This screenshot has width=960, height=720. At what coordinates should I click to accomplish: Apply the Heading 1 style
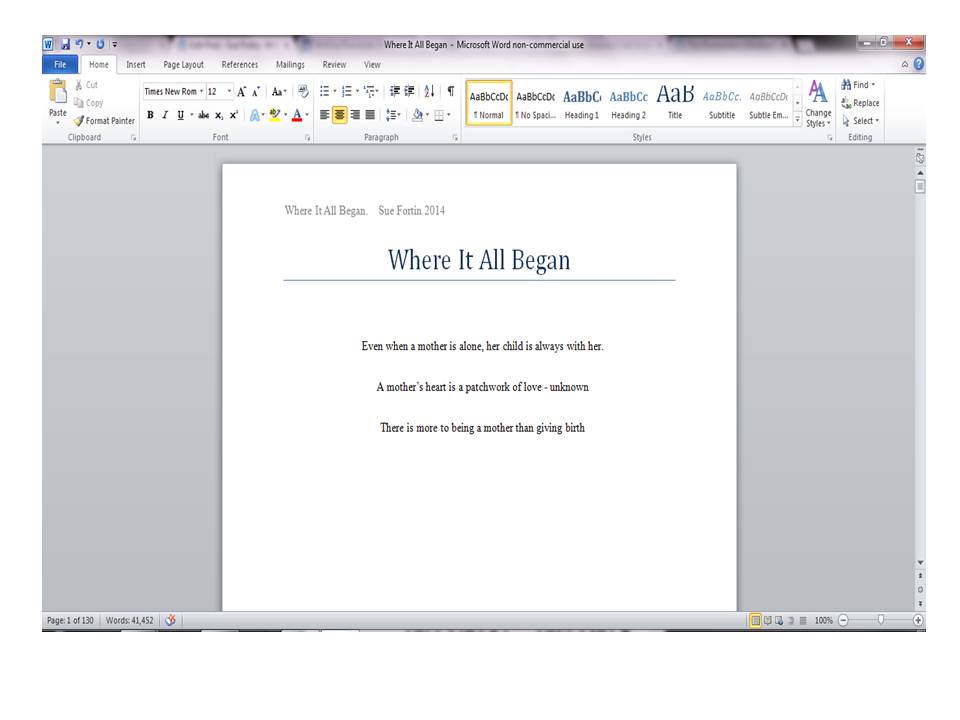(581, 103)
